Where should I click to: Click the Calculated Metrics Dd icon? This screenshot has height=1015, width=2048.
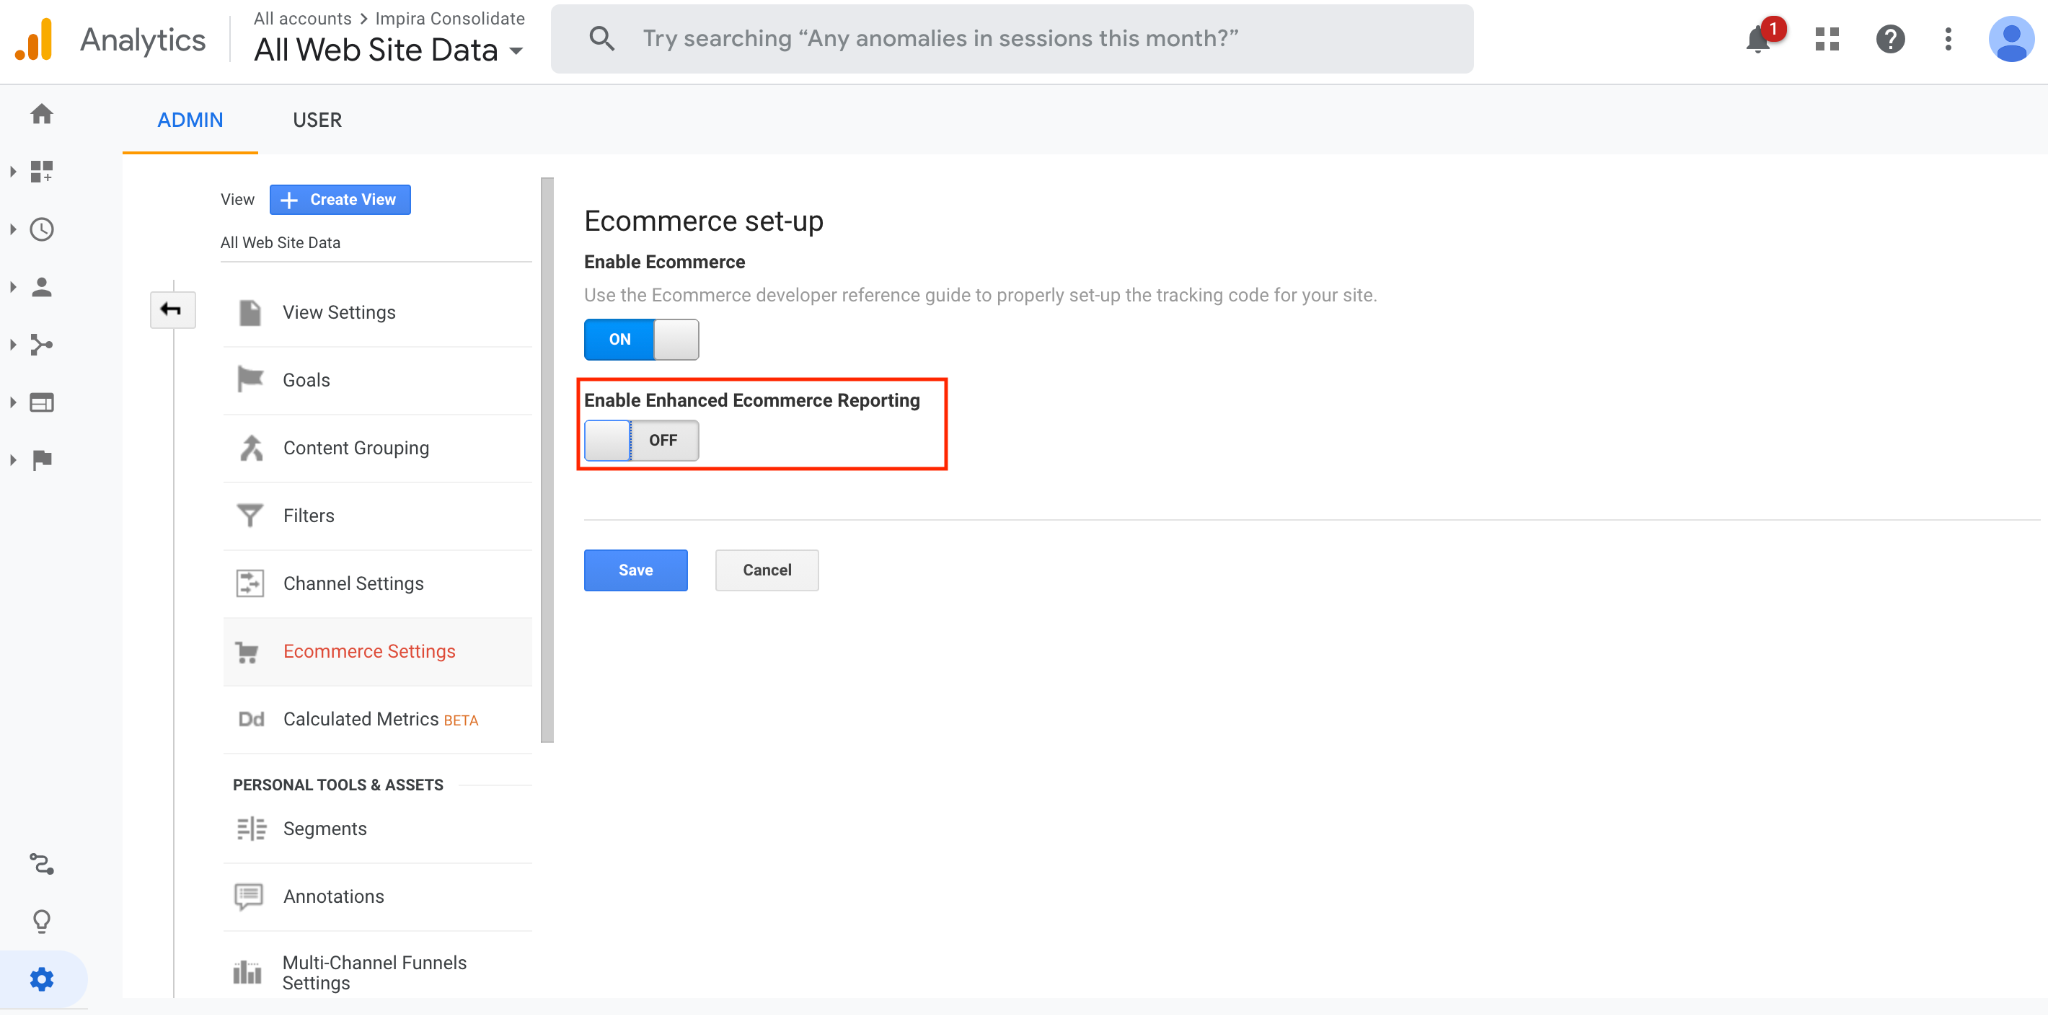[251, 720]
